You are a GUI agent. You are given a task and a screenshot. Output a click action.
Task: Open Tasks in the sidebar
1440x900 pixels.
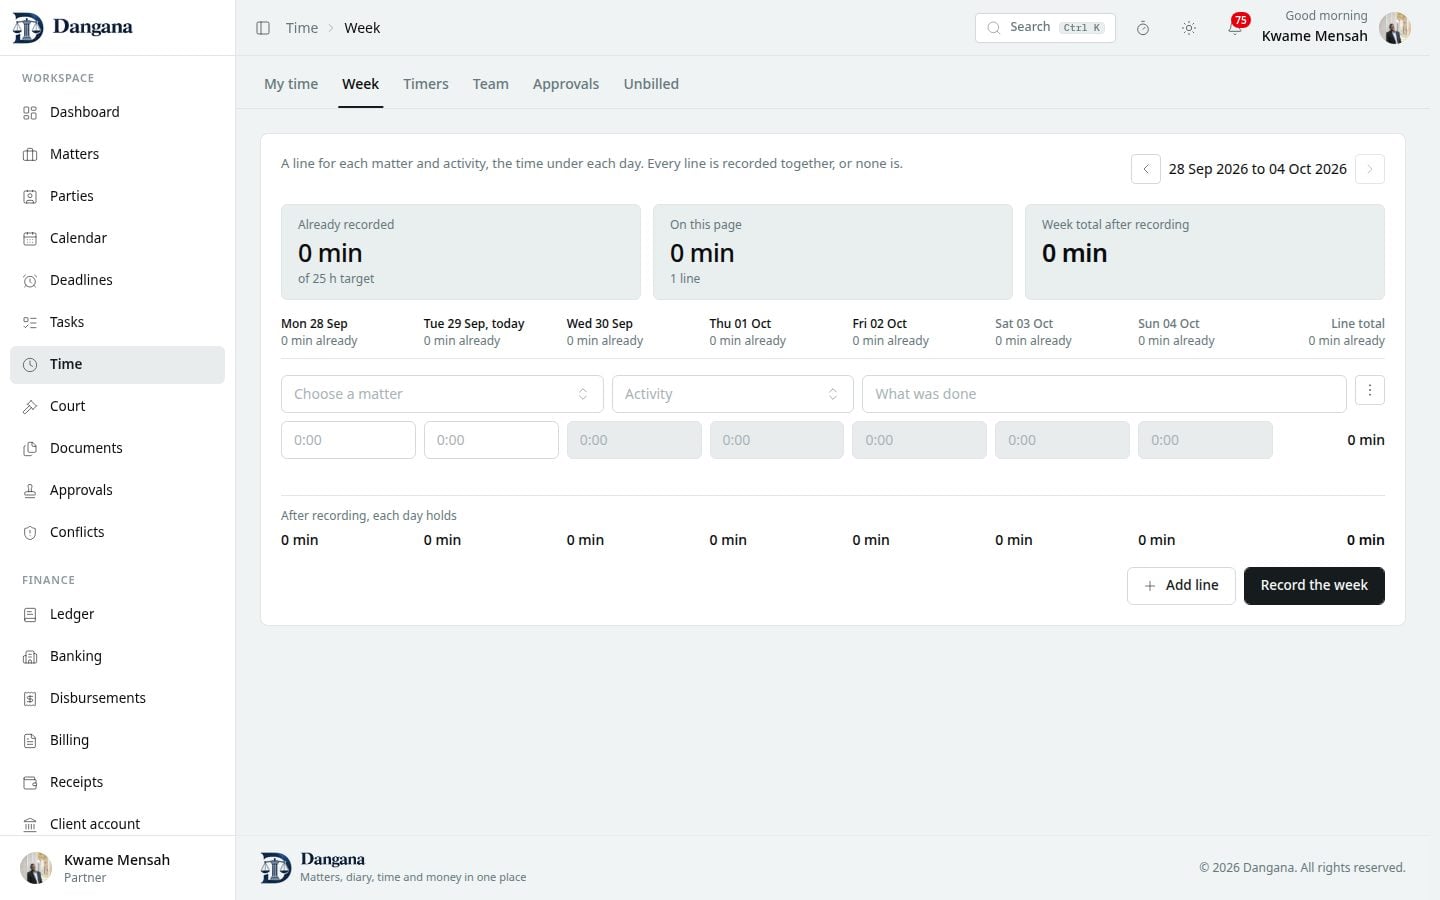[117, 322]
